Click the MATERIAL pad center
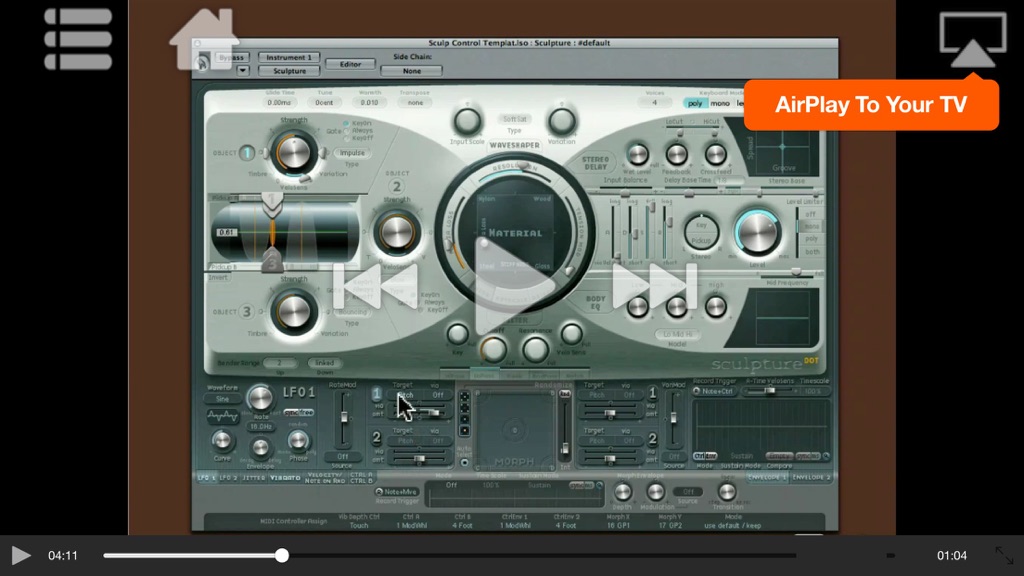This screenshot has height=576, width=1024. click(515, 232)
